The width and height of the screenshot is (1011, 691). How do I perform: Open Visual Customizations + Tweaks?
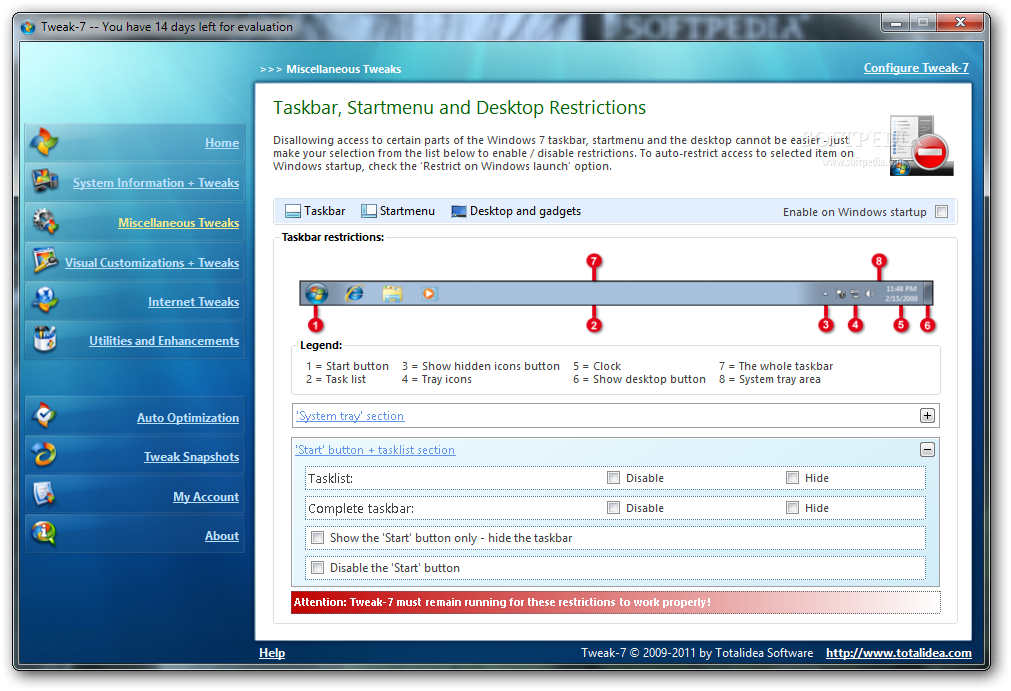(x=152, y=263)
